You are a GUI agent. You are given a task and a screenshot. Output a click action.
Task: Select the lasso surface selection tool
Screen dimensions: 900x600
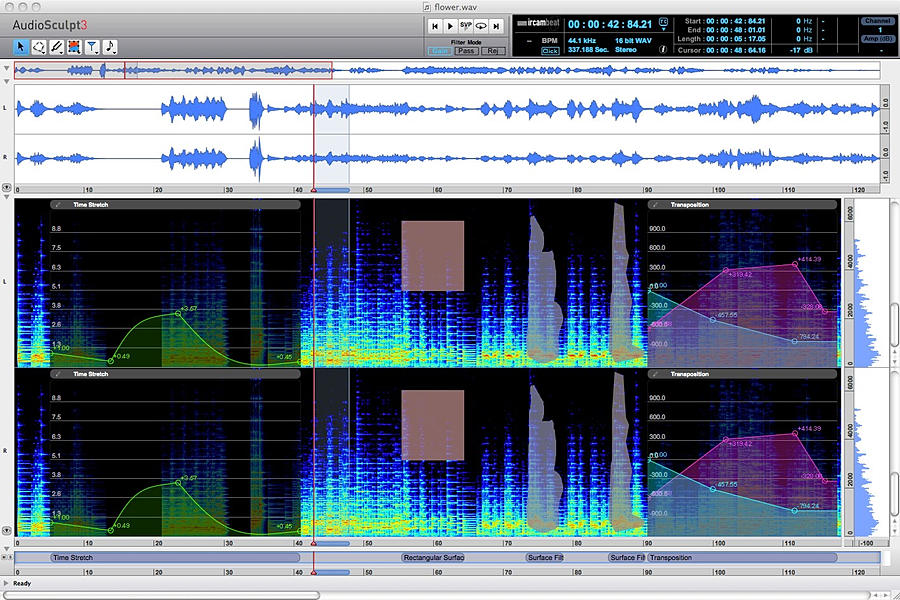point(38,47)
